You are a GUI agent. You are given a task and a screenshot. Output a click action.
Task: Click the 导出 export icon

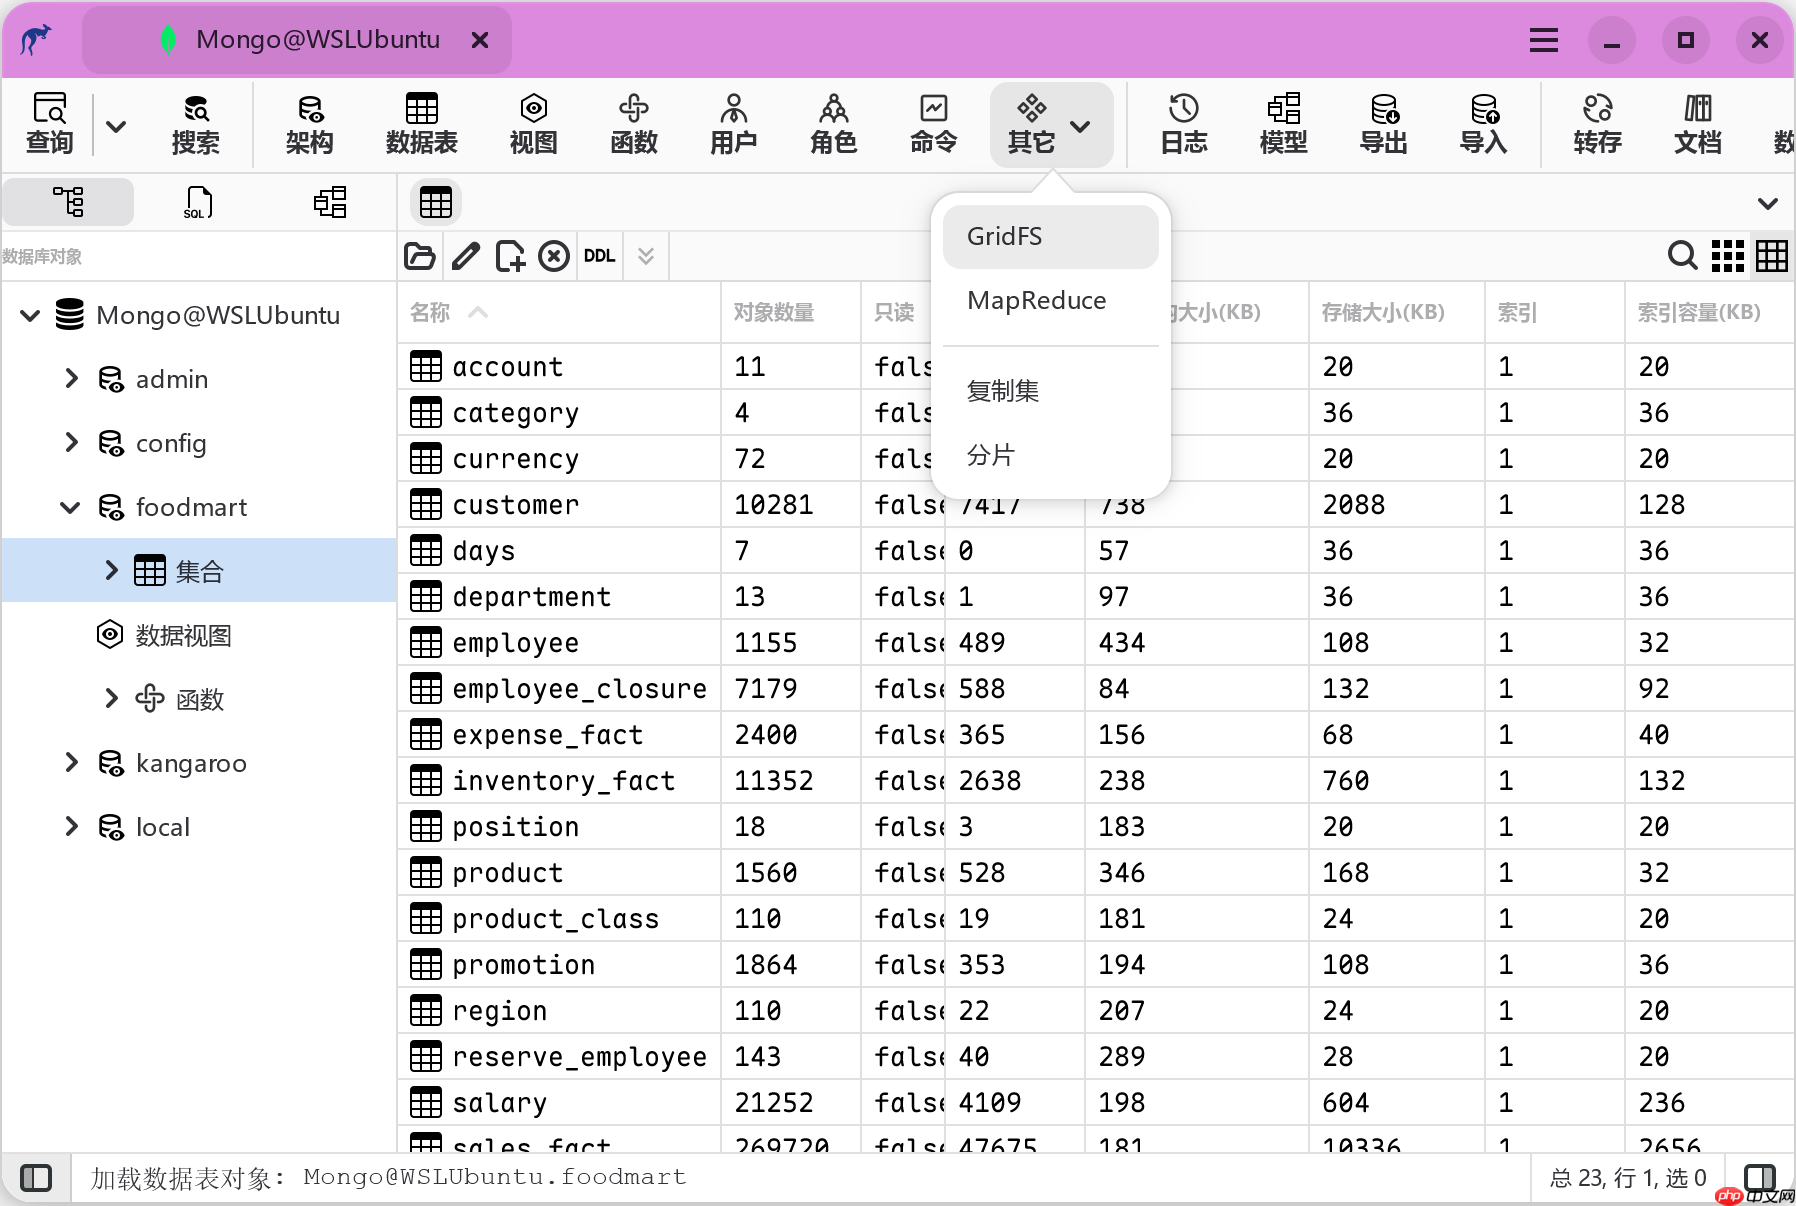click(1383, 124)
